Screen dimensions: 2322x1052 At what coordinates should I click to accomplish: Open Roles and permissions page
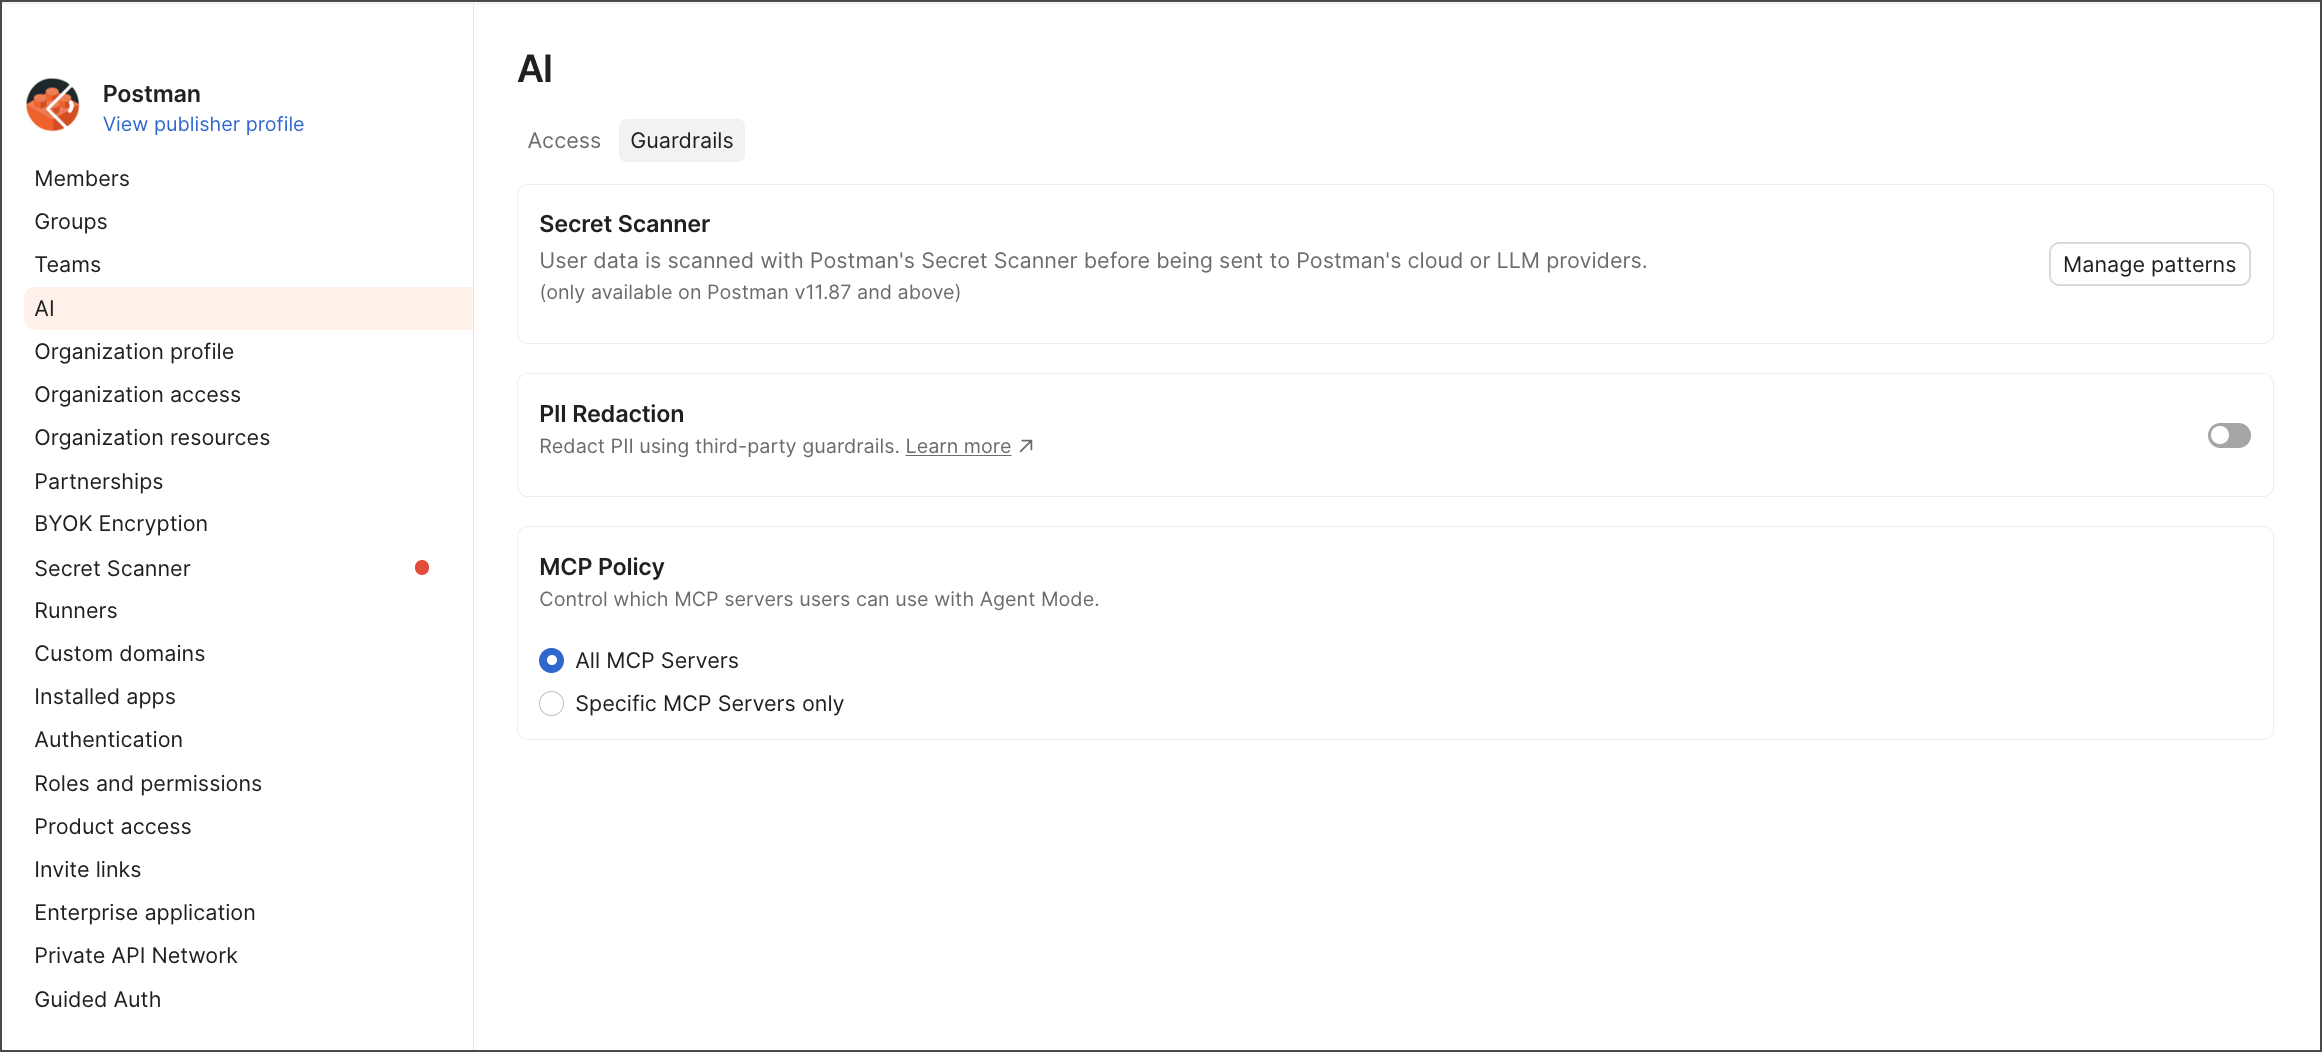coord(148,784)
